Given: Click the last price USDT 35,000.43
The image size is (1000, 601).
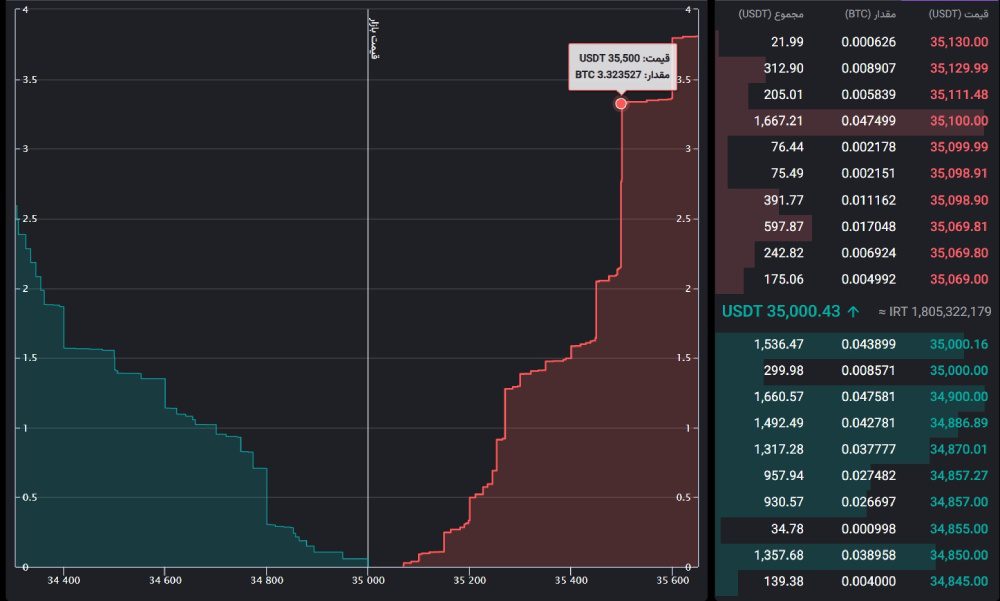Looking at the screenshot, I should pos(780,311).
